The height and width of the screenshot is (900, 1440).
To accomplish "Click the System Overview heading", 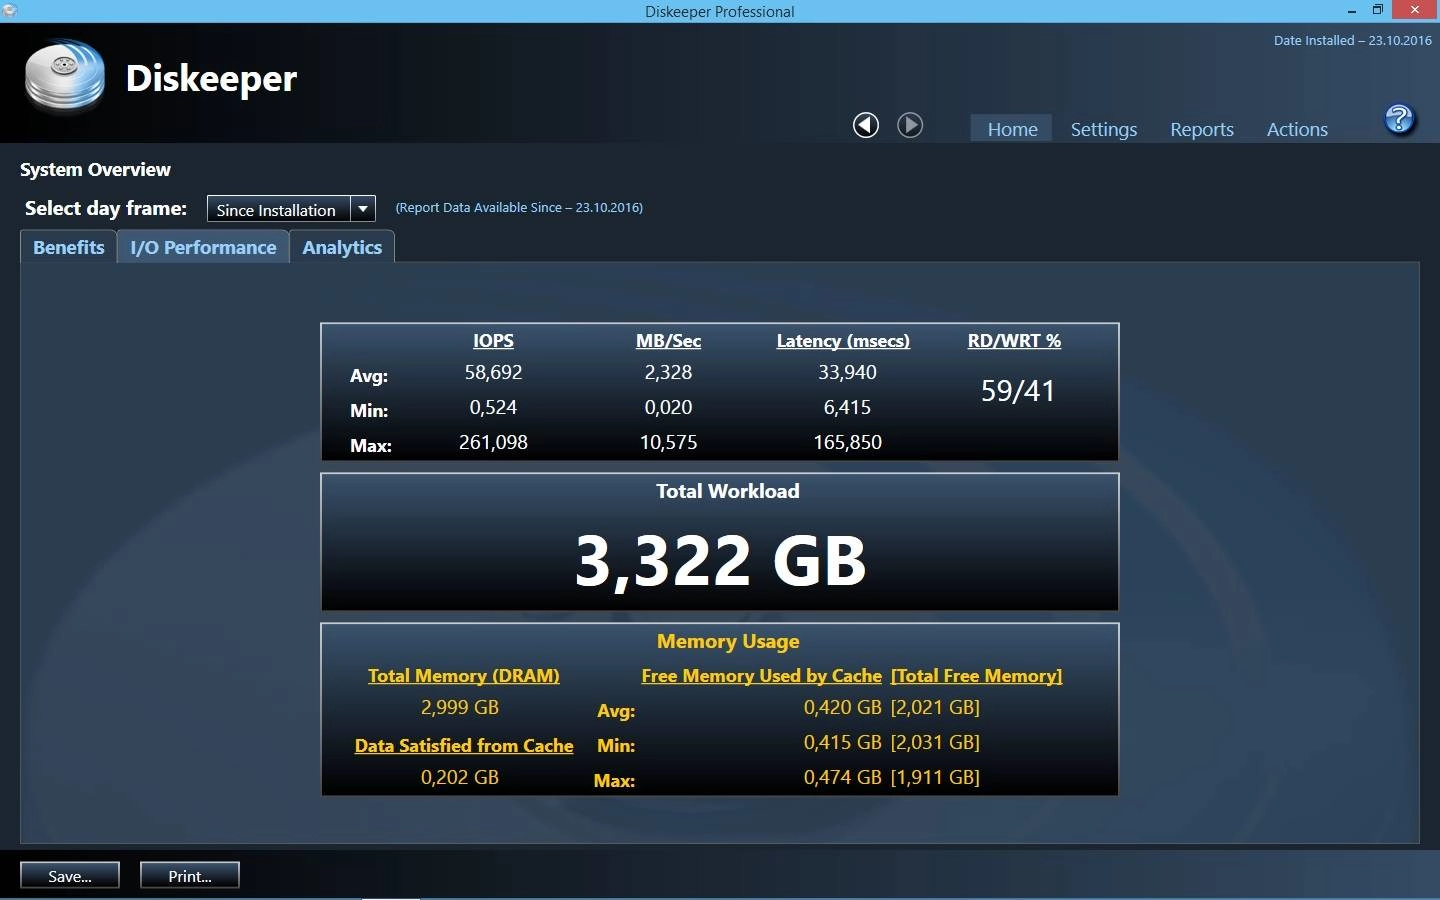I will [x=95, y=169].
